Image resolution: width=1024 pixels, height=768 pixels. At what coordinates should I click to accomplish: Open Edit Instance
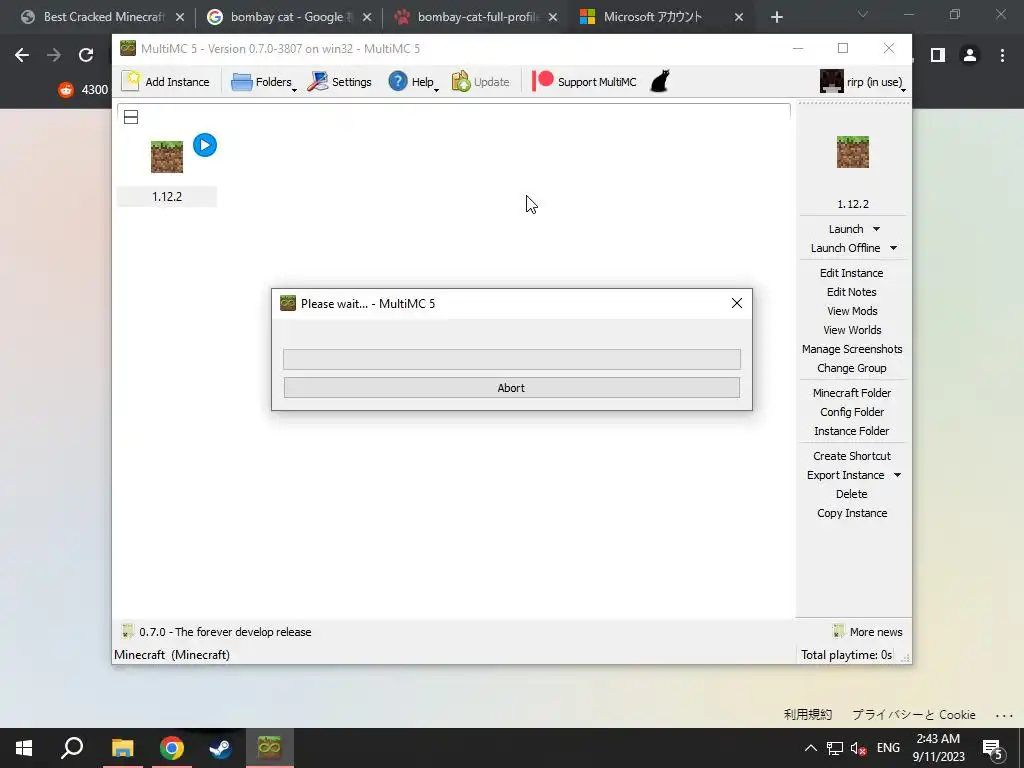852,273
